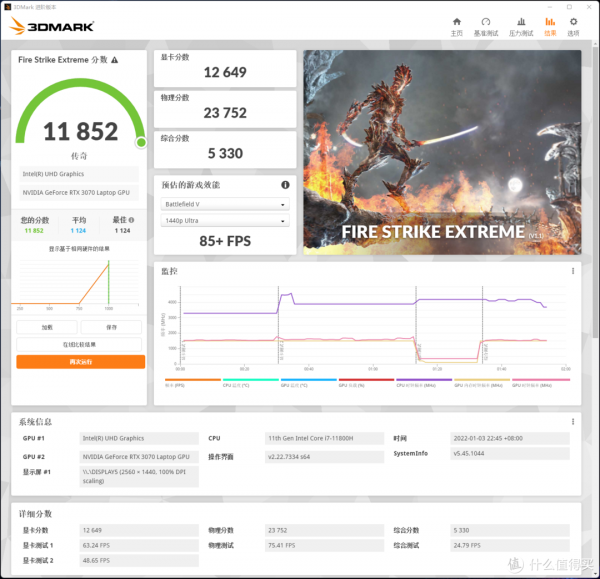Click NVIDIA GeForce RTX 3070 Laptop GPU under gauge
Viewport: 600px width, 579px height.
click(79, 192)
